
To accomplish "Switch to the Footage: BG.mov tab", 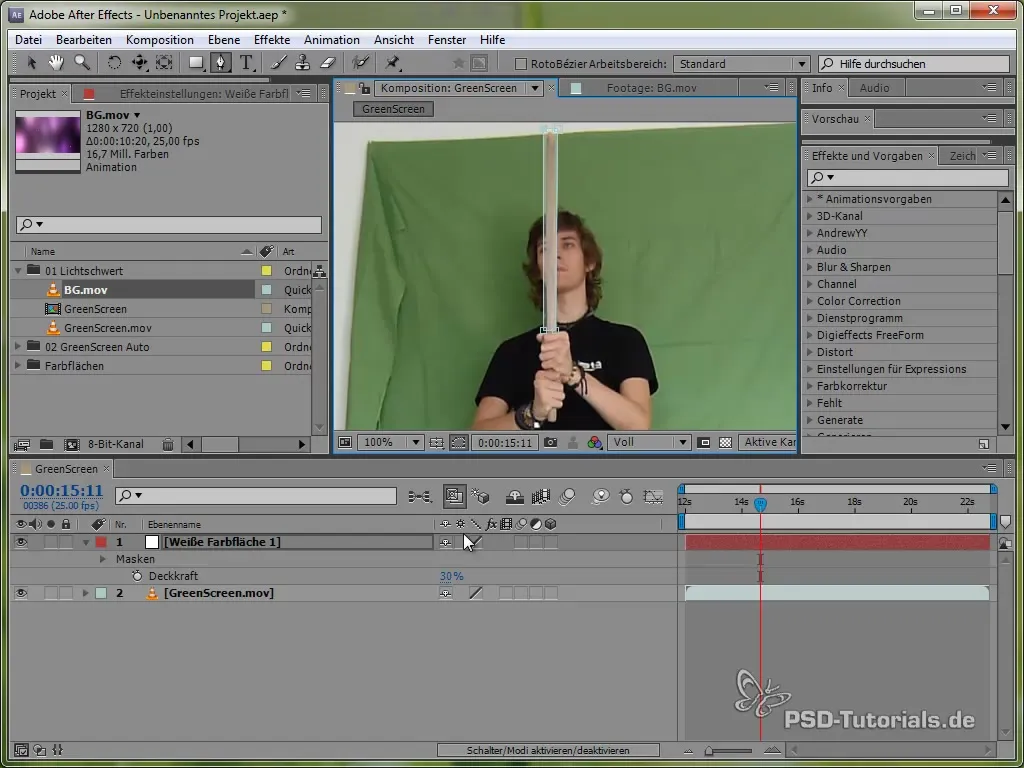I will [x=651, y=88].
